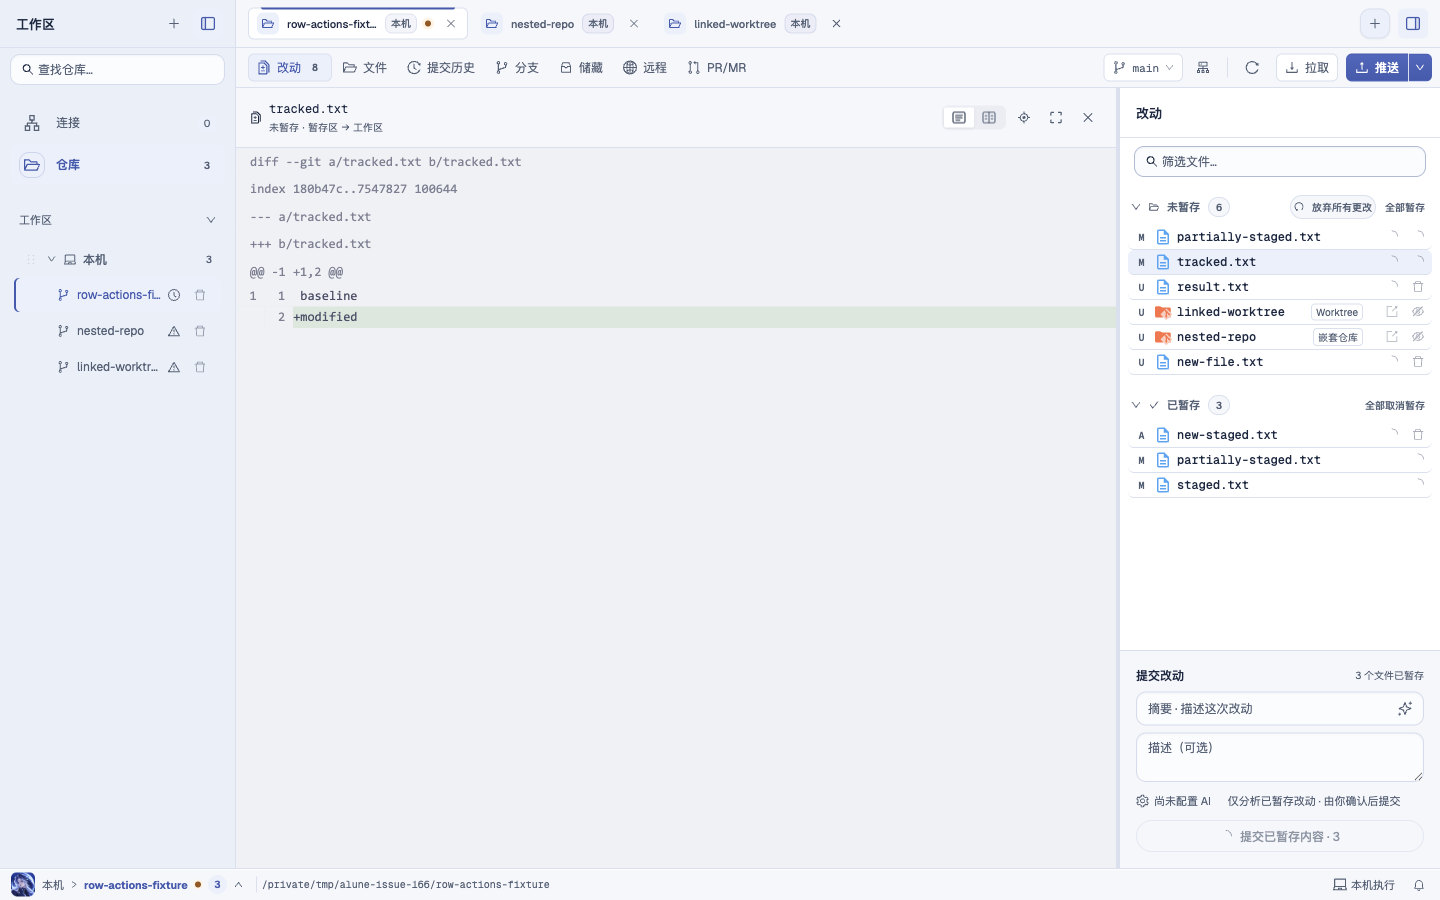Click 放弃所有更改 to discard all changes
1440x900 pixels.
click(1333, 207)
